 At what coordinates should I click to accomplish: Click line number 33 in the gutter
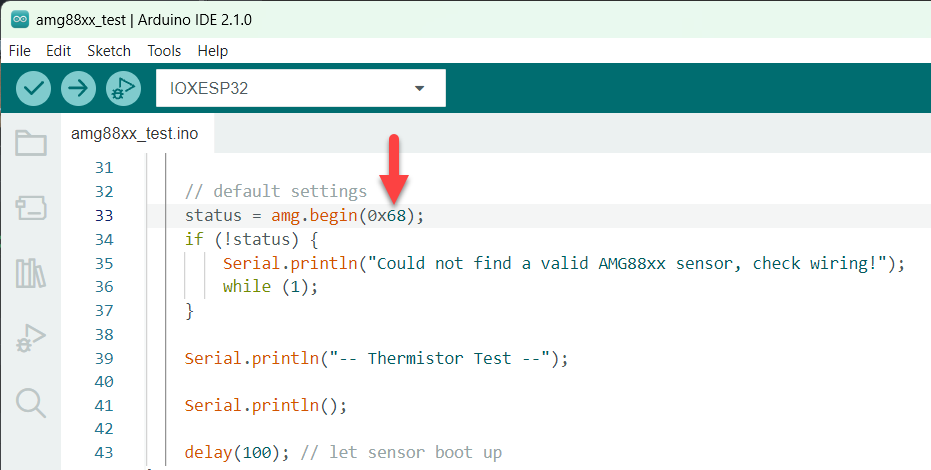[104, 215]
